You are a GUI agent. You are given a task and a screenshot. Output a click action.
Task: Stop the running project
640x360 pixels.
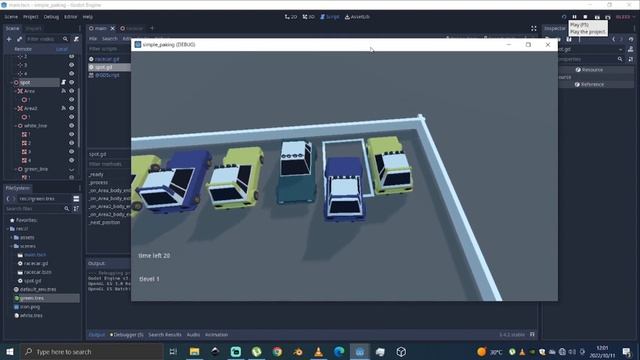pos(585,17)
